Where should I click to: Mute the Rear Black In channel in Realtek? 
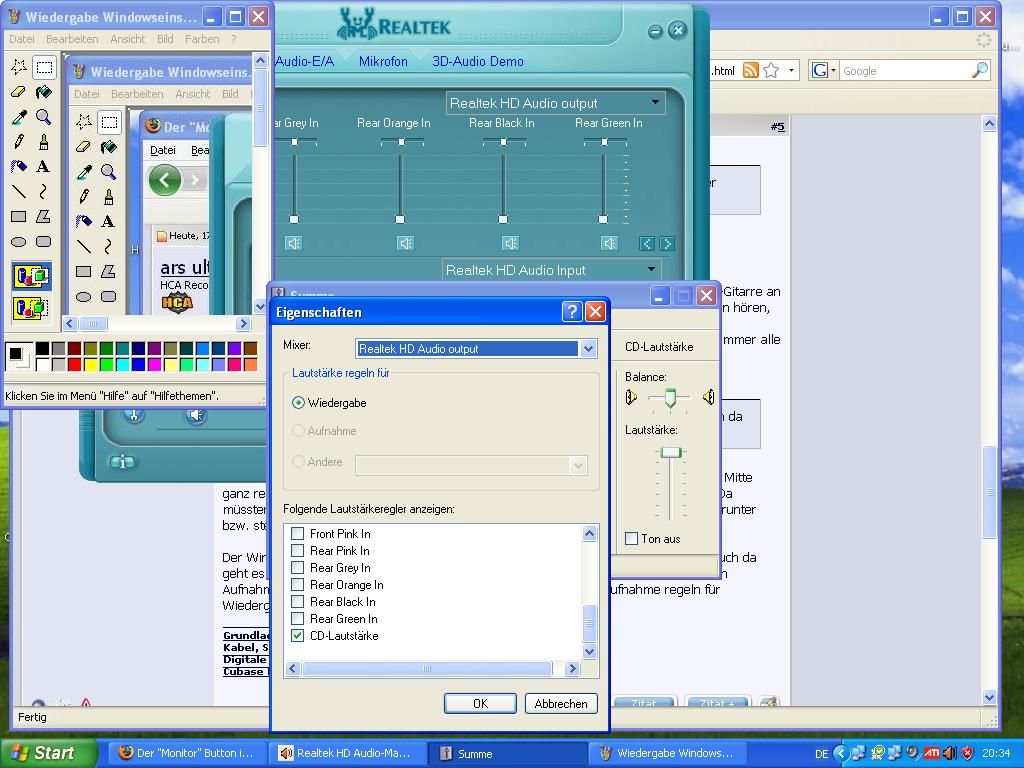pos(510,244)
